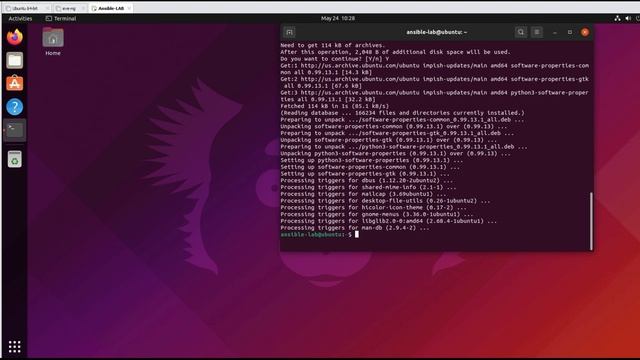The height and width of the screenshot is (360, 640).
Task: Click the terminal title ansible-lab@ubuntu
Action: (x=437, y=32)
